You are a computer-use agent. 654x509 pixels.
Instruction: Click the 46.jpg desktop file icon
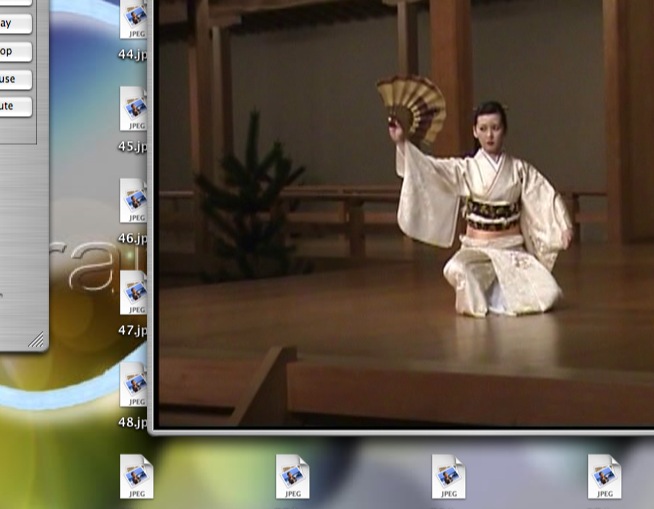133,201
